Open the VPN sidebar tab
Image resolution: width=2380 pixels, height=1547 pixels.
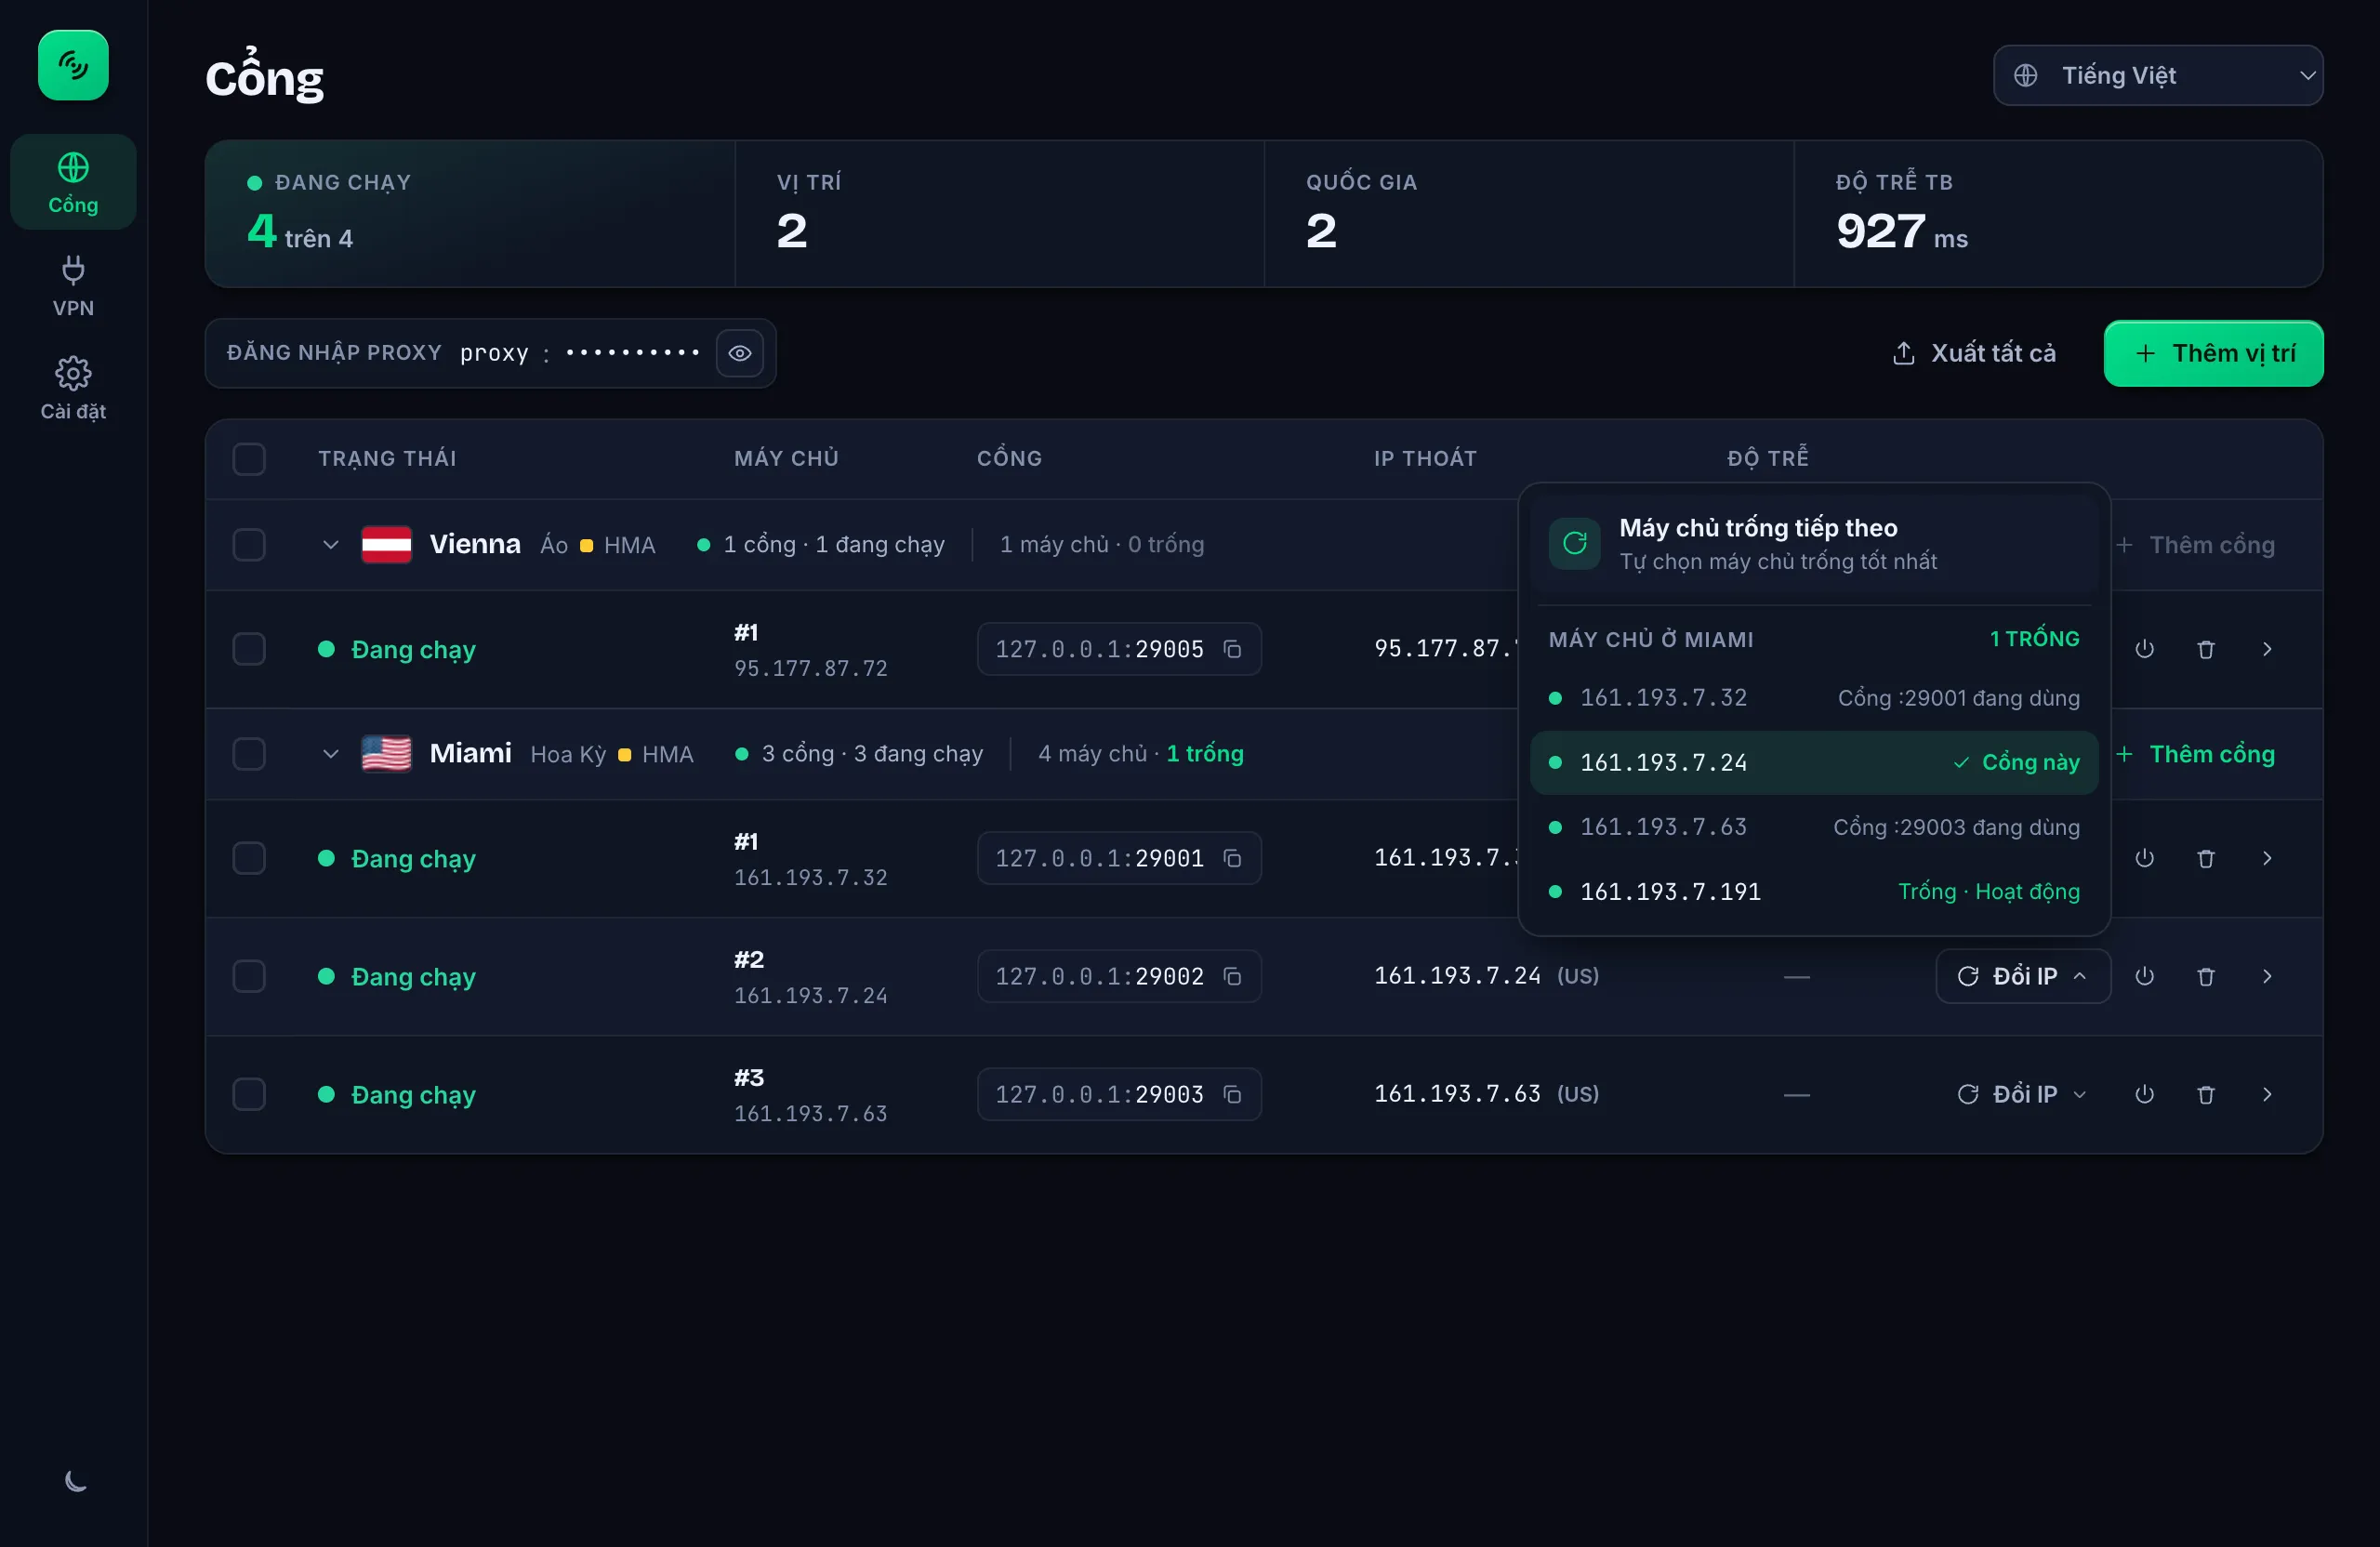73,286
